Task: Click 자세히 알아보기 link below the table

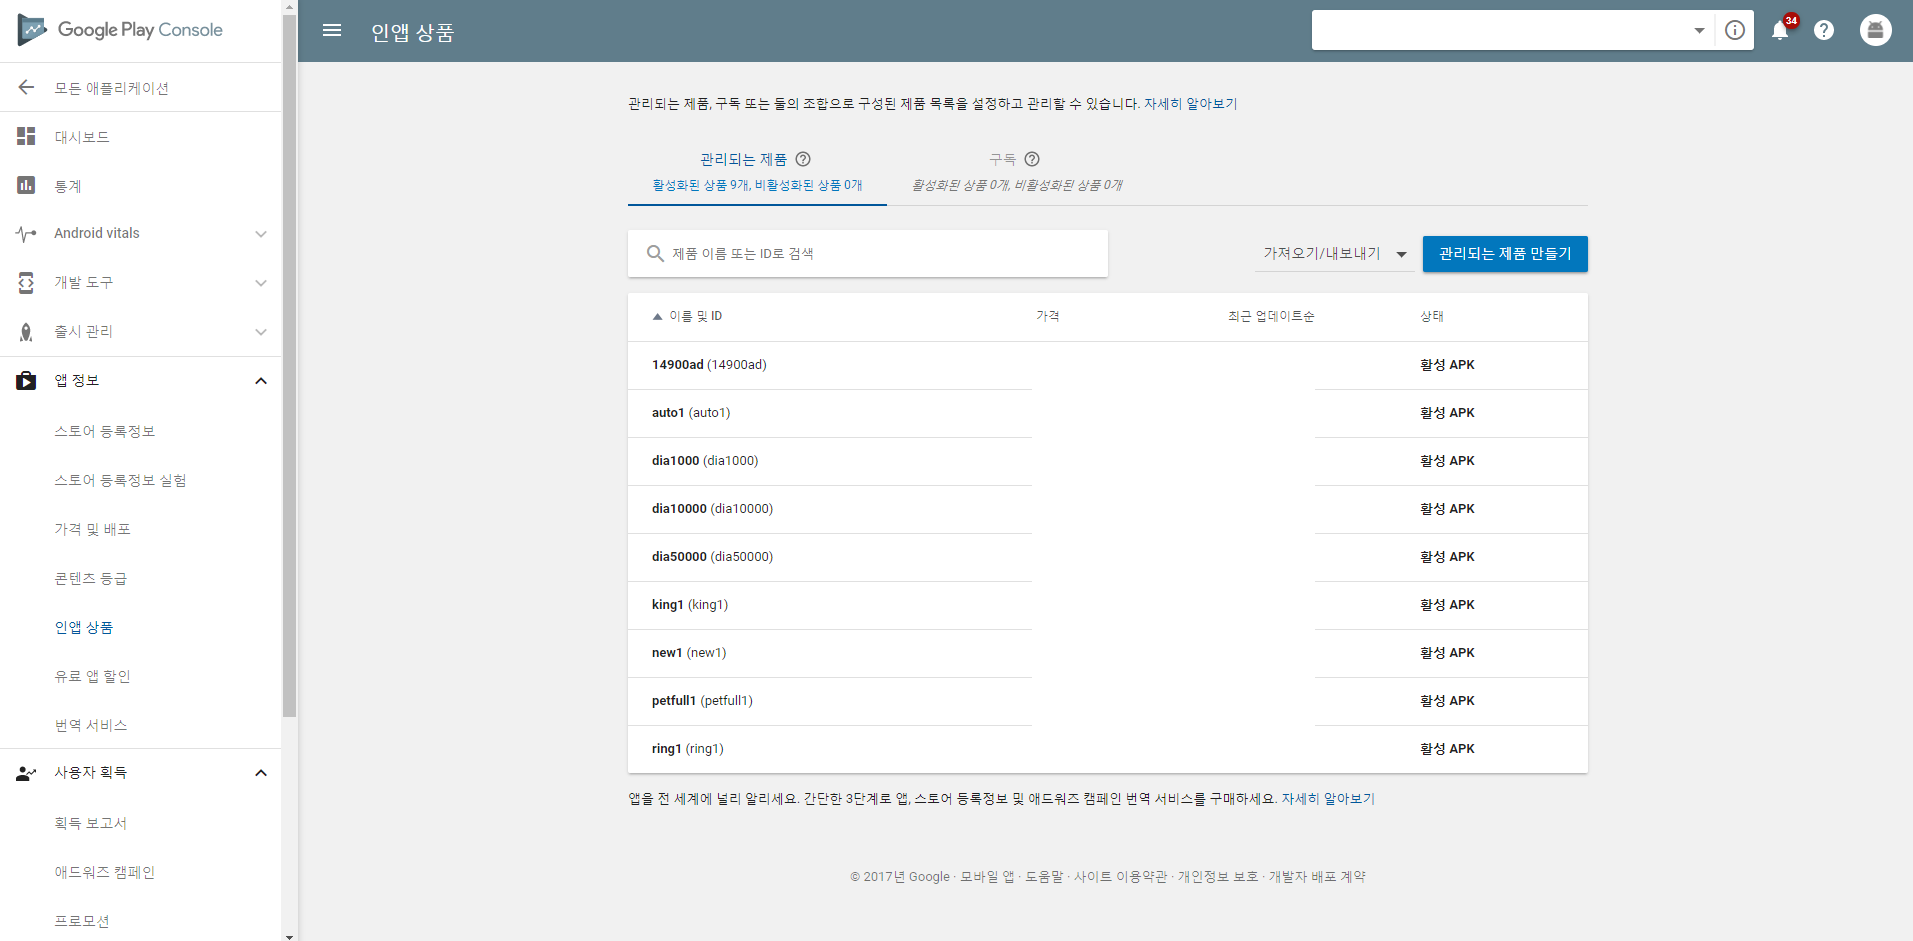Action: [1328, 799]
